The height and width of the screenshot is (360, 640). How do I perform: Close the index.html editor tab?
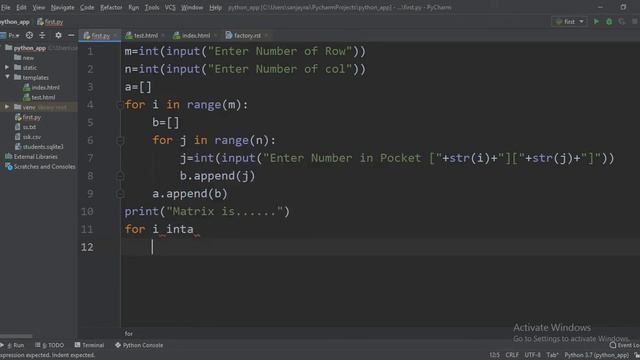(216, 36)
